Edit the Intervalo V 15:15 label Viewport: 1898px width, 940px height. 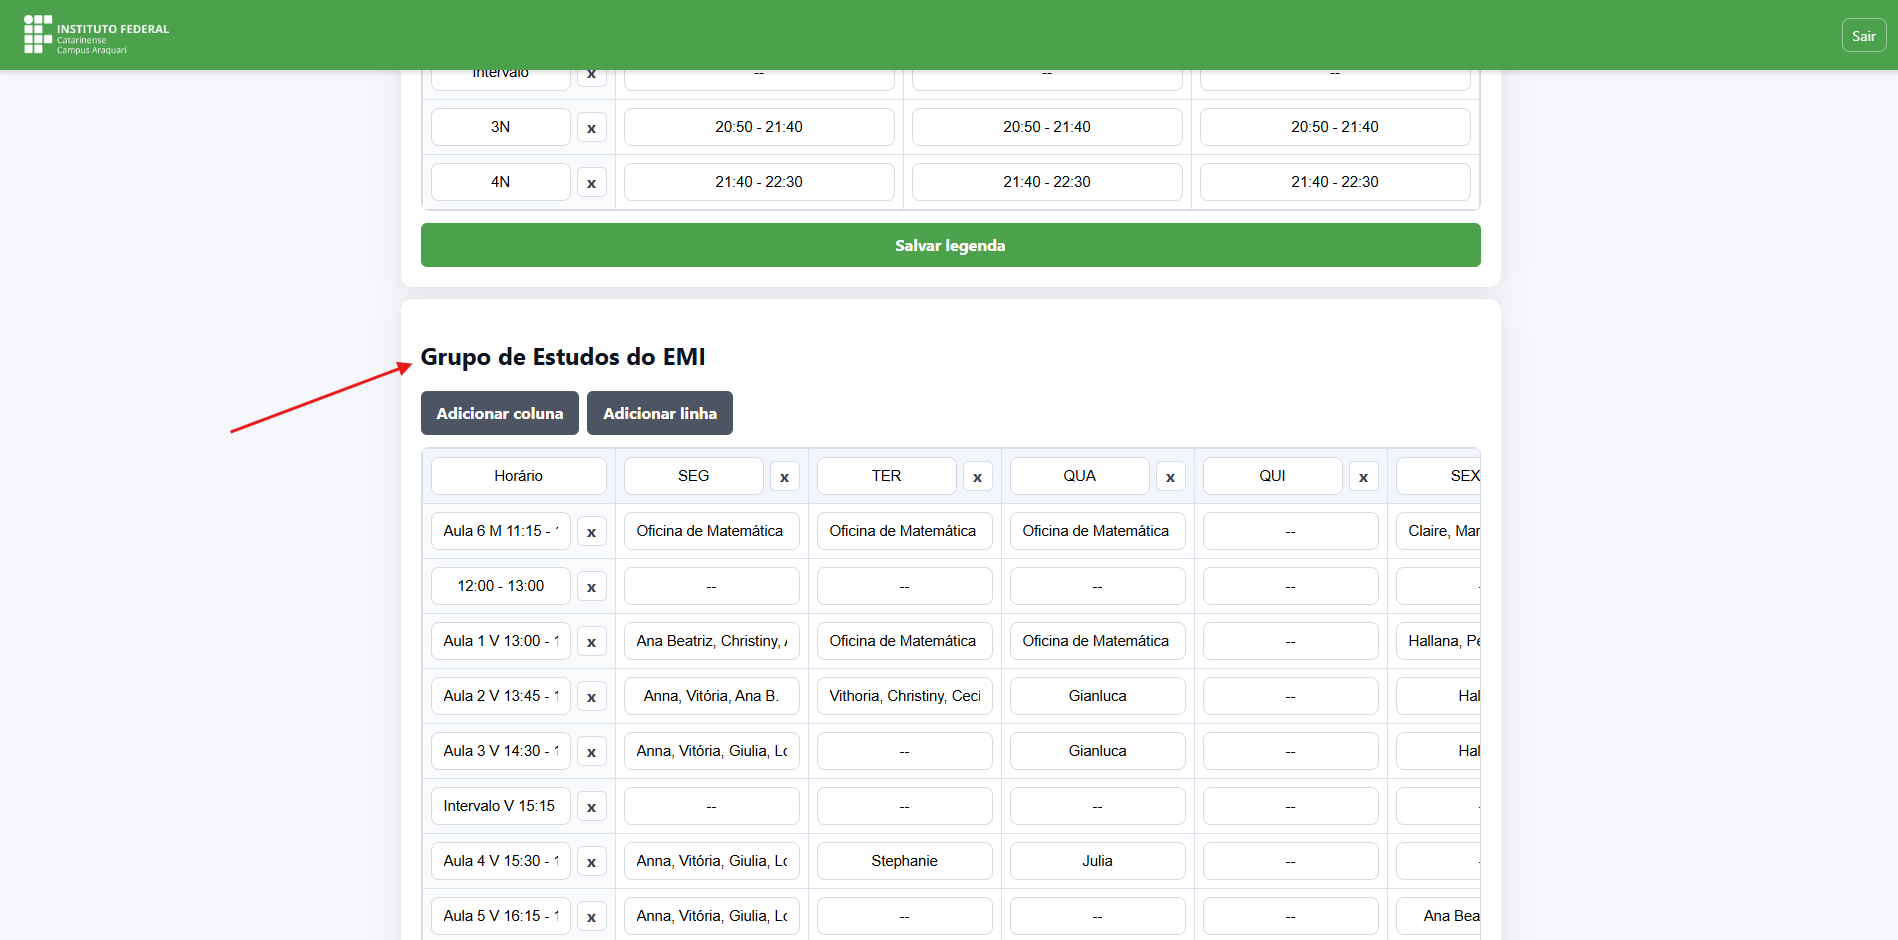pos(501,806)
